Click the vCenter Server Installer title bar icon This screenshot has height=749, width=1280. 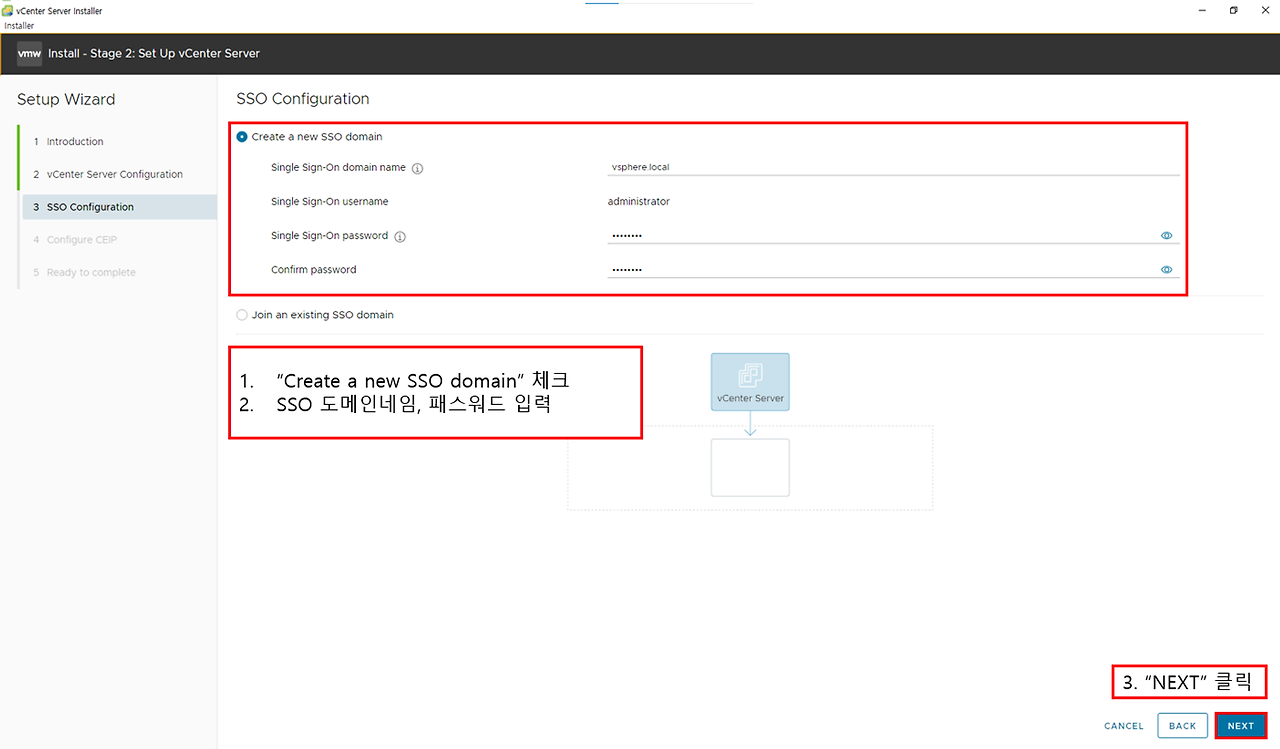tap(8, 11)
